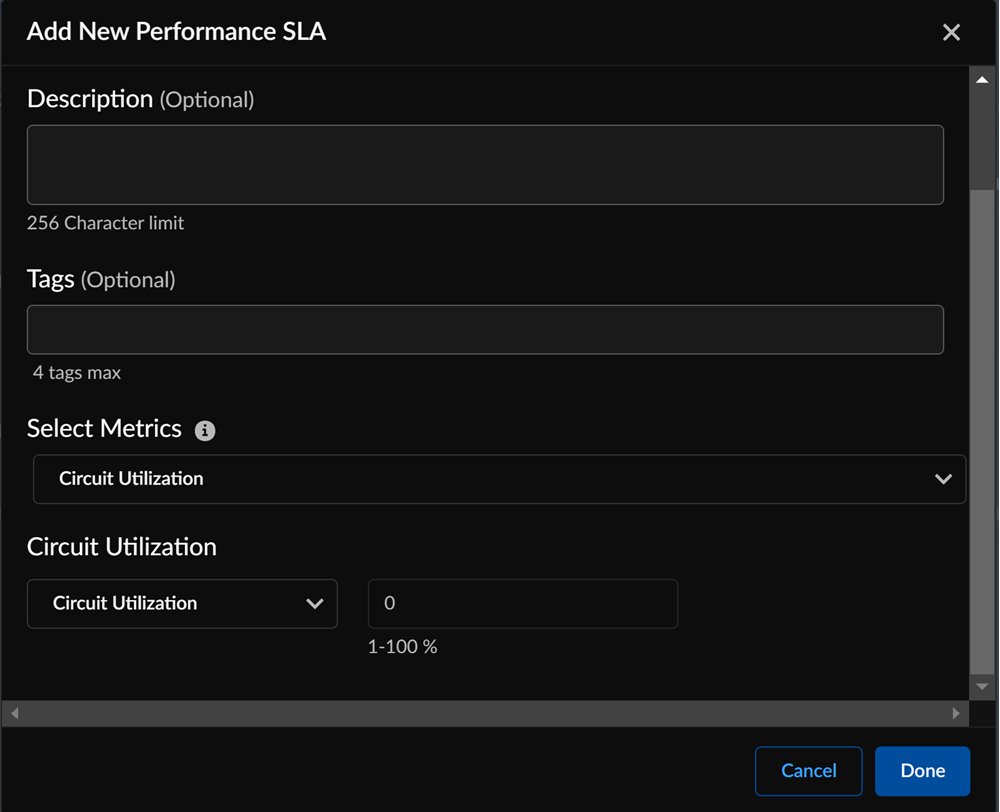Click the horizontal scrollbar right arrow

click(x=956, y=714)
